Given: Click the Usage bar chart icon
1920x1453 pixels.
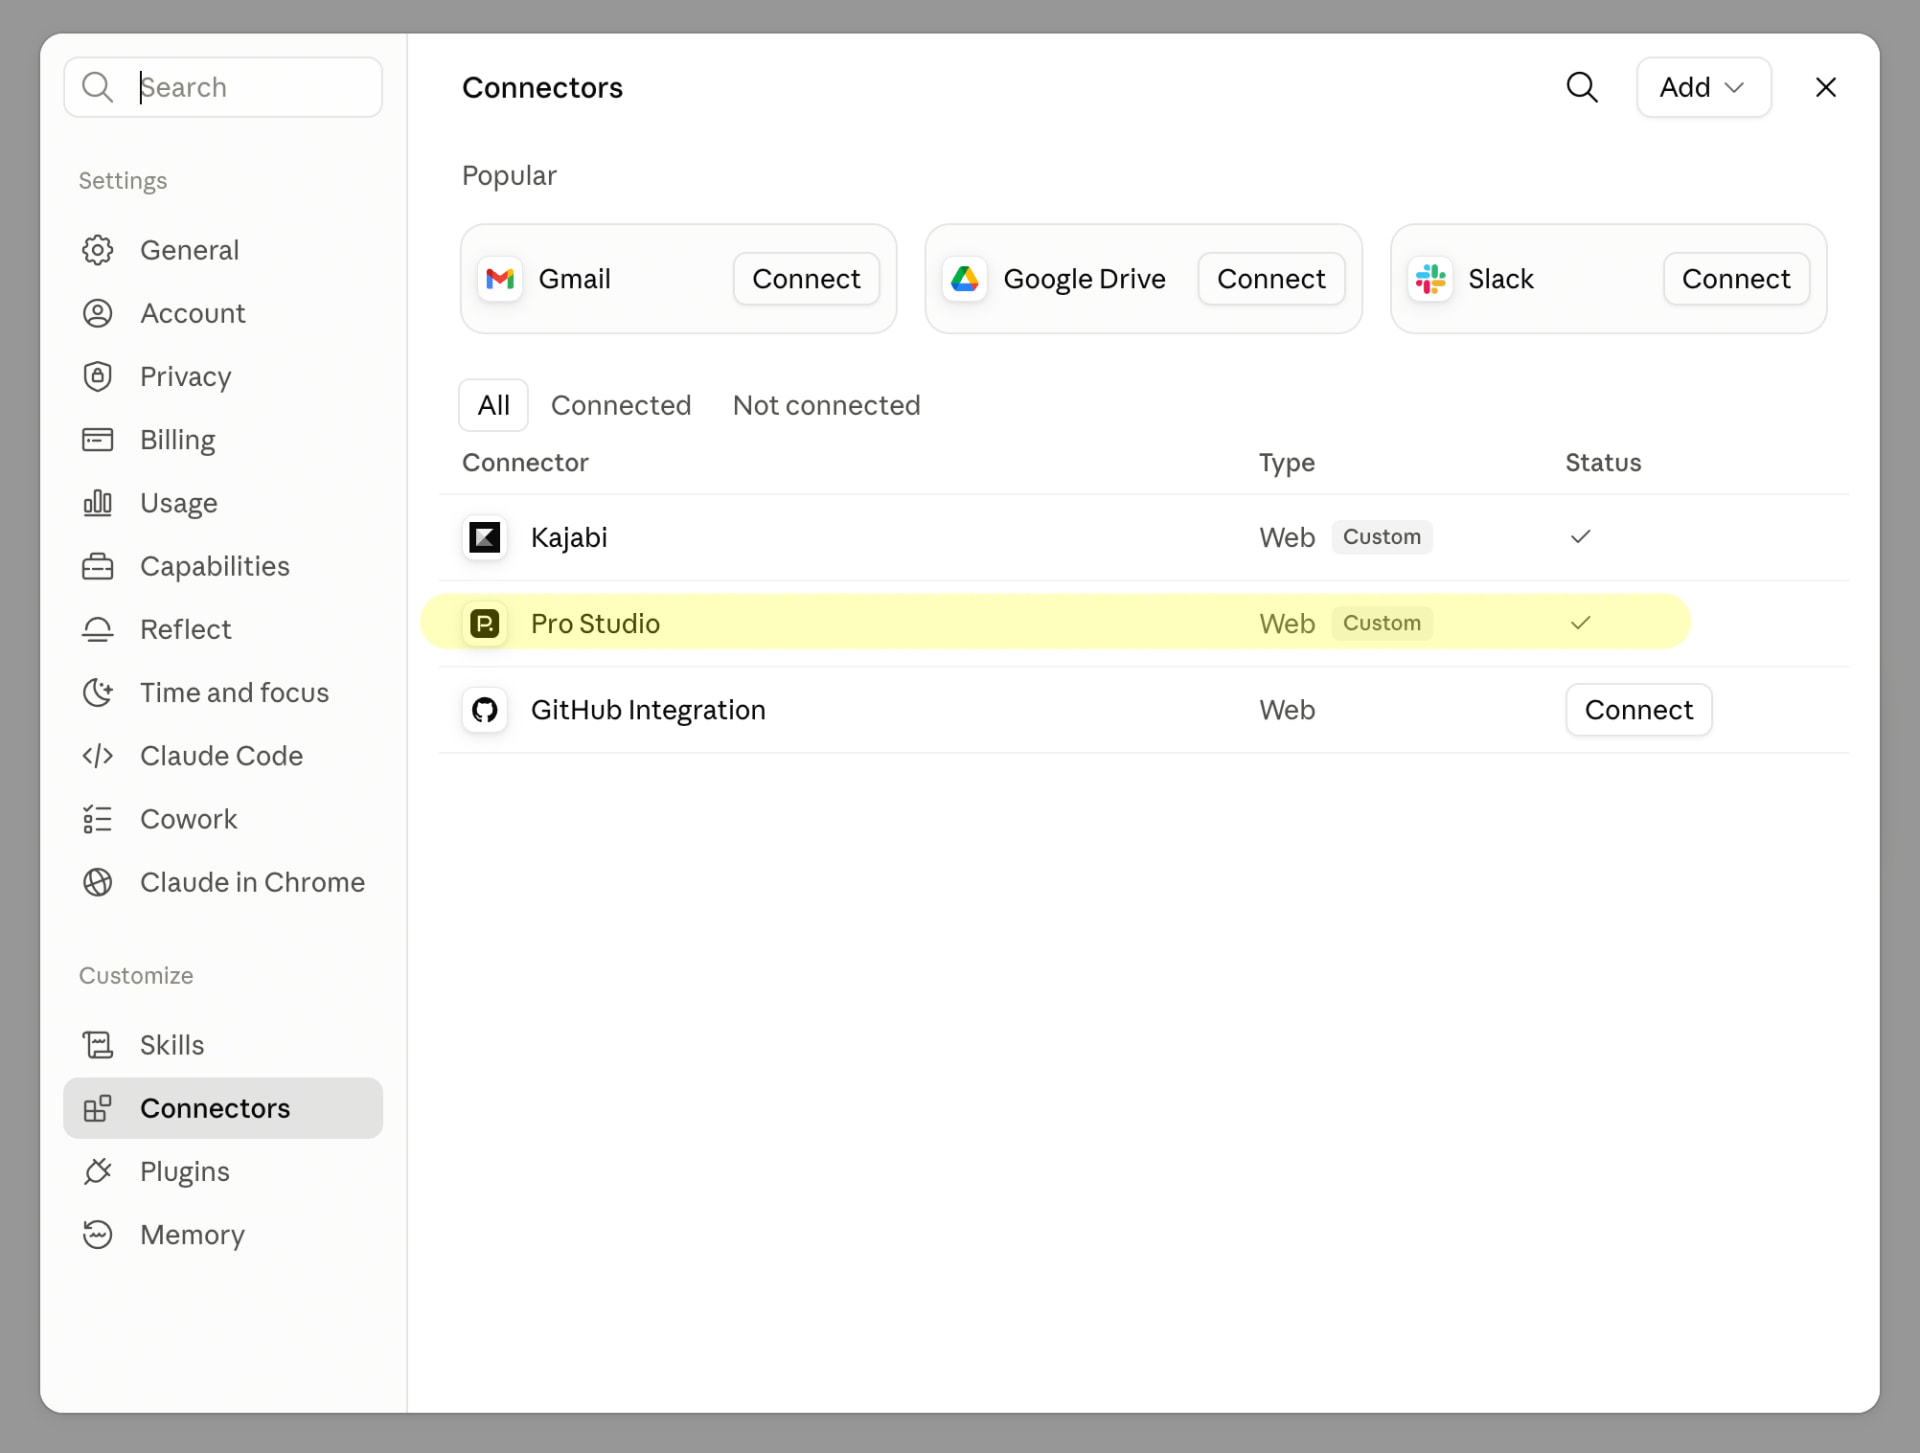Looking at the screenshot, I should (97, 503).
